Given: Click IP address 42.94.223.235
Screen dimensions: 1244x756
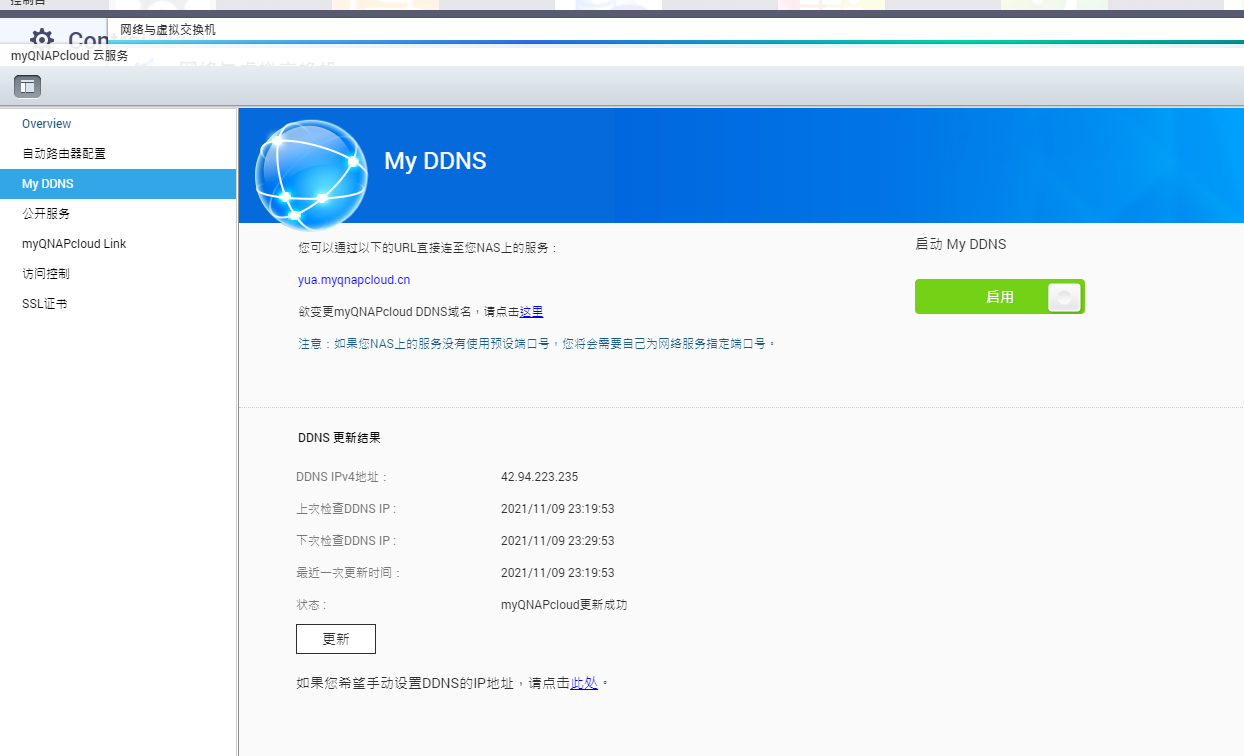Looking at the screenshot, I should [x=539, y=477].
